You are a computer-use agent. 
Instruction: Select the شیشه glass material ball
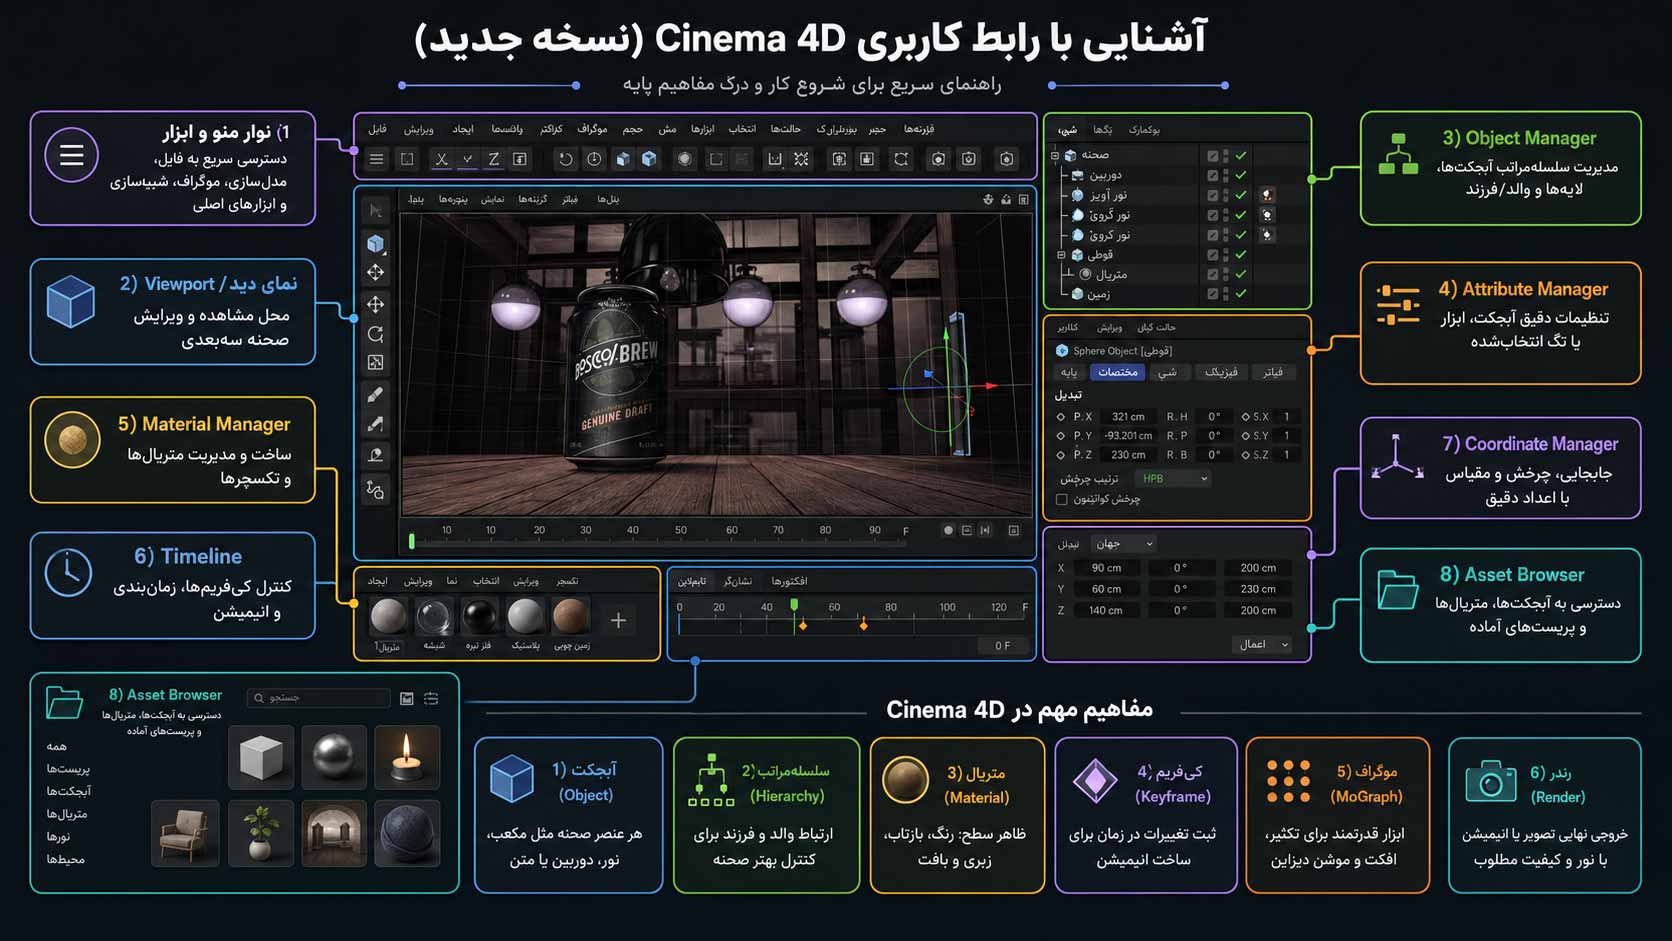coord(434,617)
